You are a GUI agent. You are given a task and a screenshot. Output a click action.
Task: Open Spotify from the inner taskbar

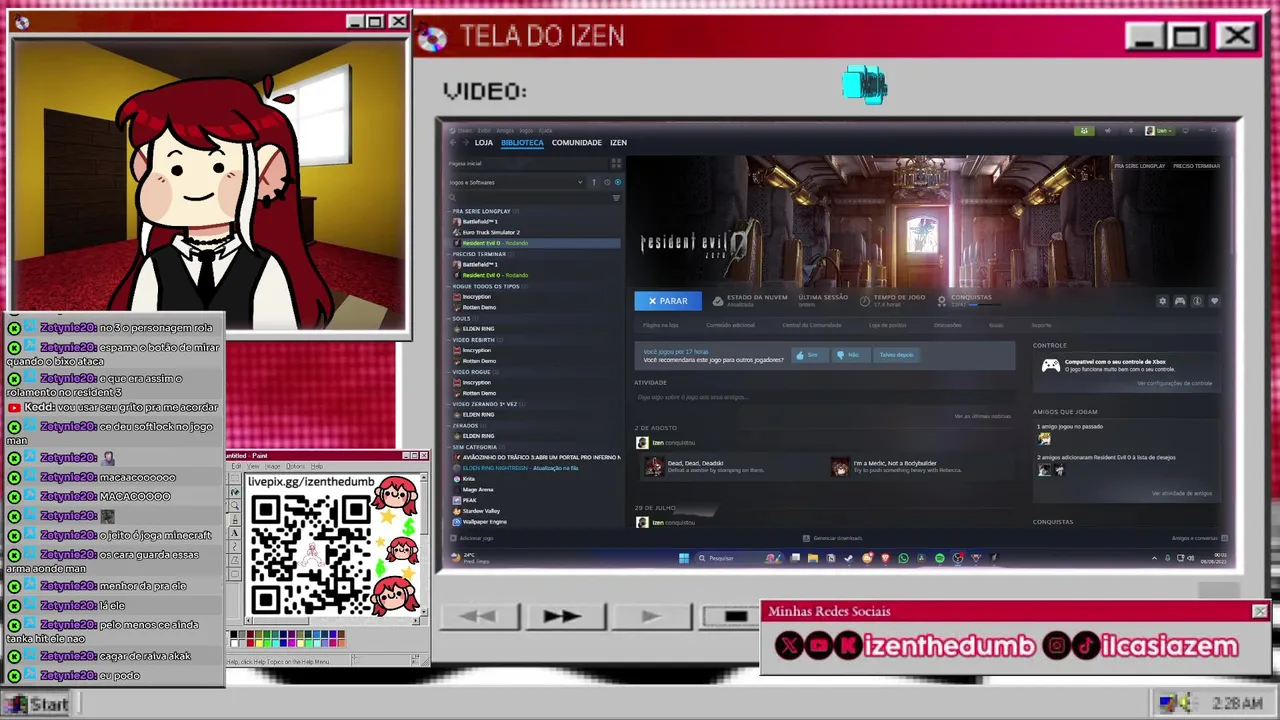click(939, 558)
